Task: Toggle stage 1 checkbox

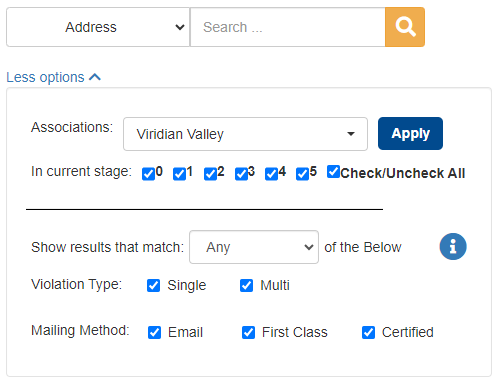Action: (x=179, y=174)
